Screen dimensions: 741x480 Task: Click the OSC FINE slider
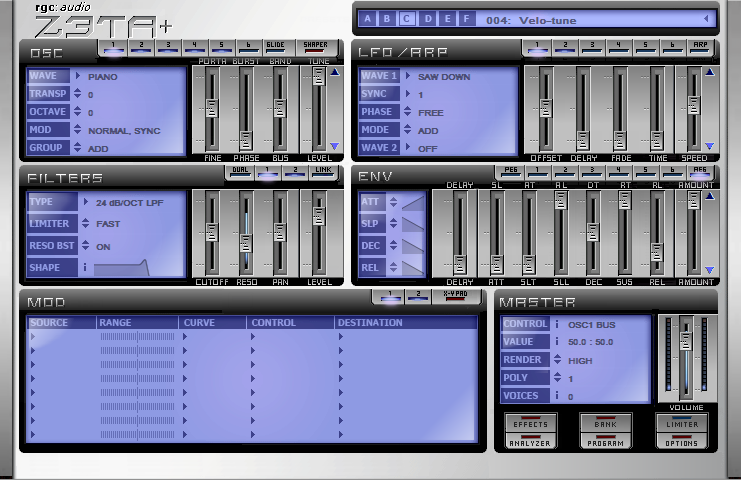[212, 109]
